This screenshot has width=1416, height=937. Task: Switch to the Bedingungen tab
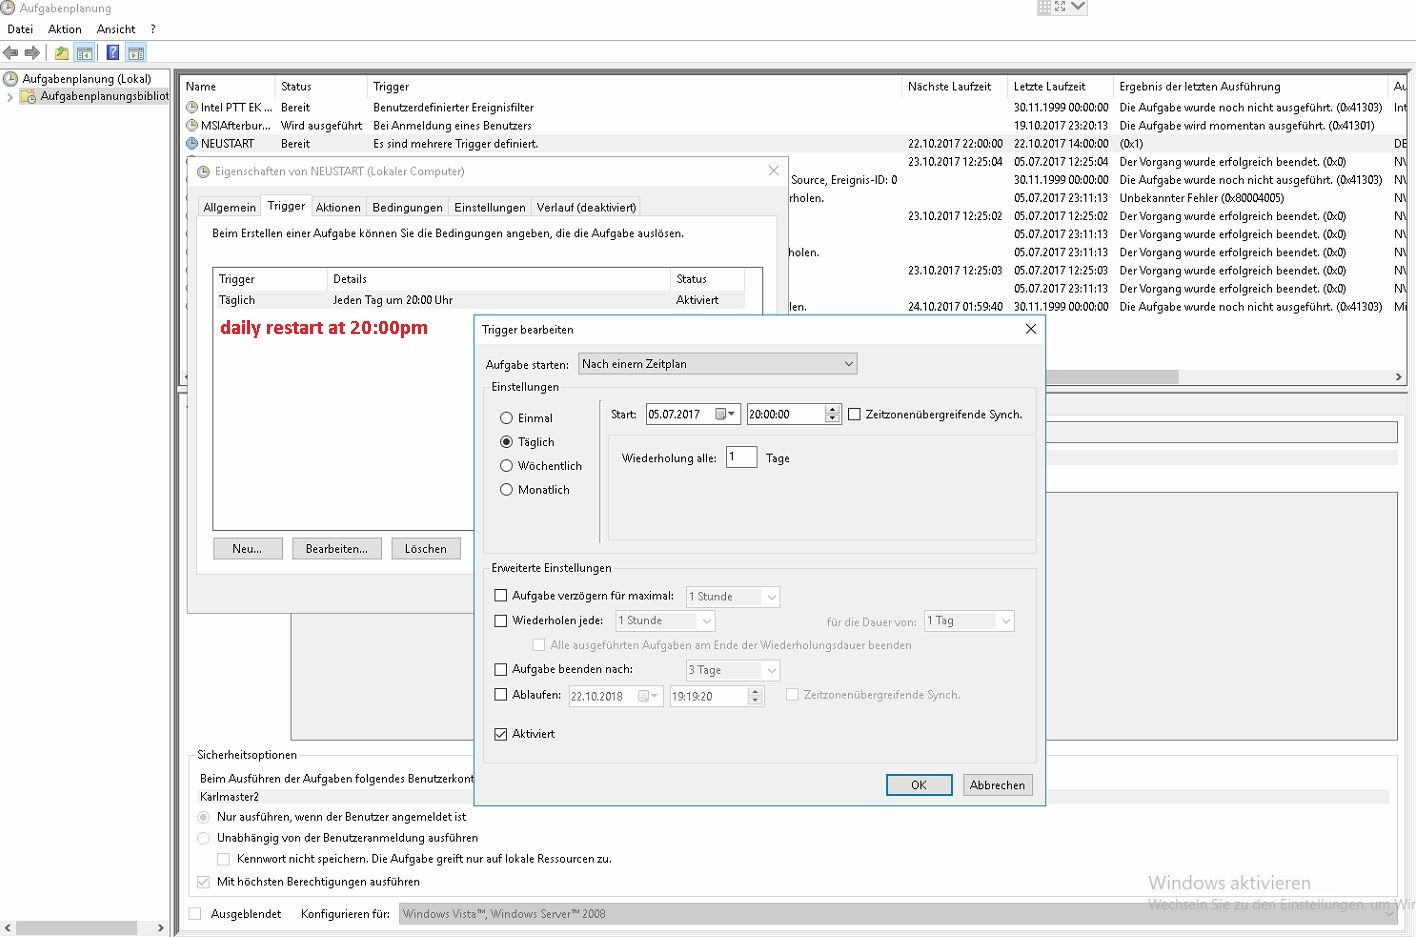(407, 207)
